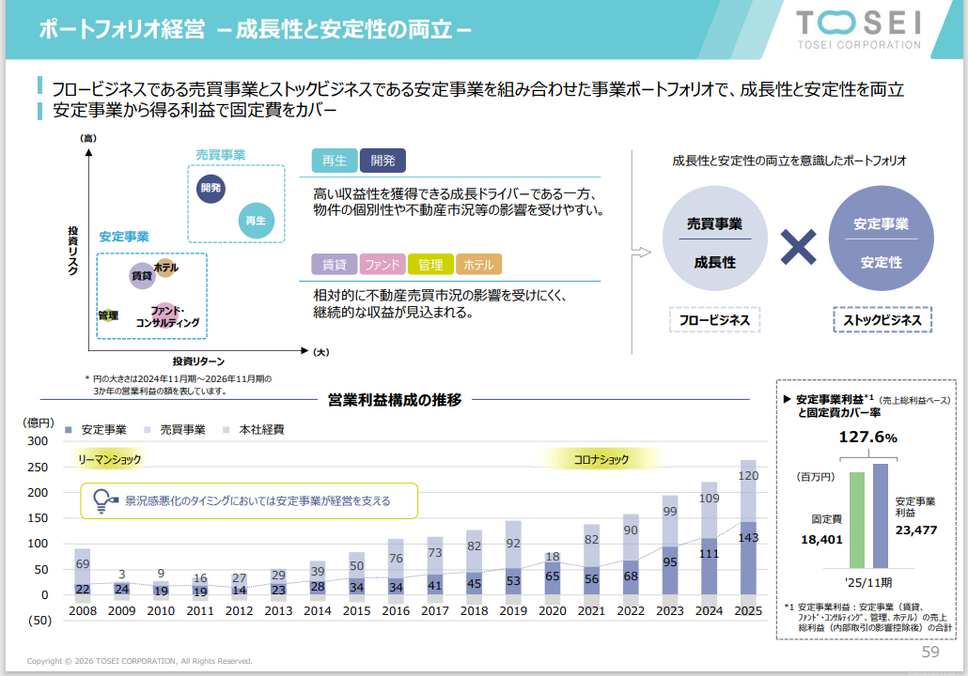Click the lightbulb icon in the callout

tap(102, 500)
